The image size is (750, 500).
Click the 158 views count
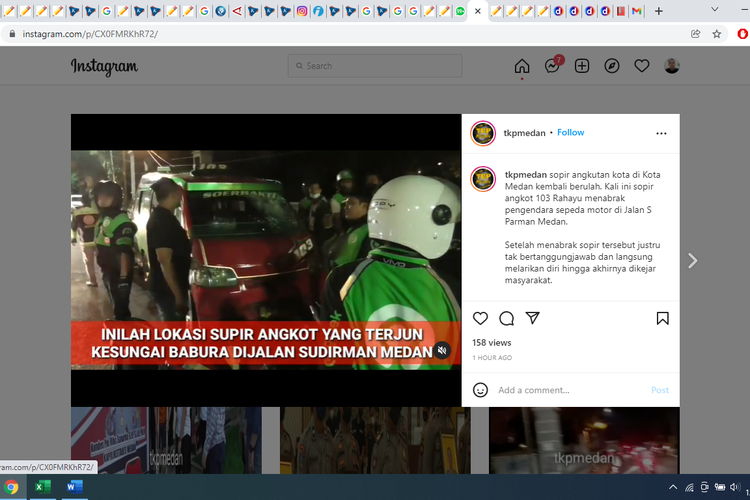pos(492,343)
